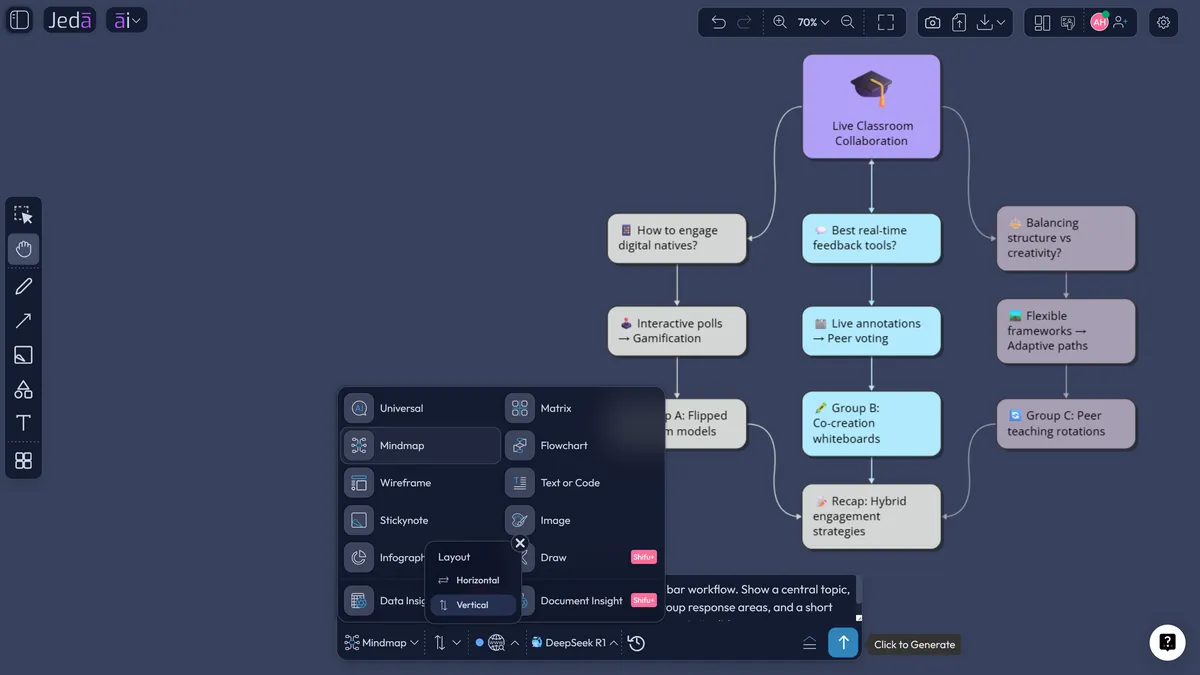The image size is (1200, 675).
Task: Close the Layout popup
Action: pyautogui.click(x=520, y=543)
